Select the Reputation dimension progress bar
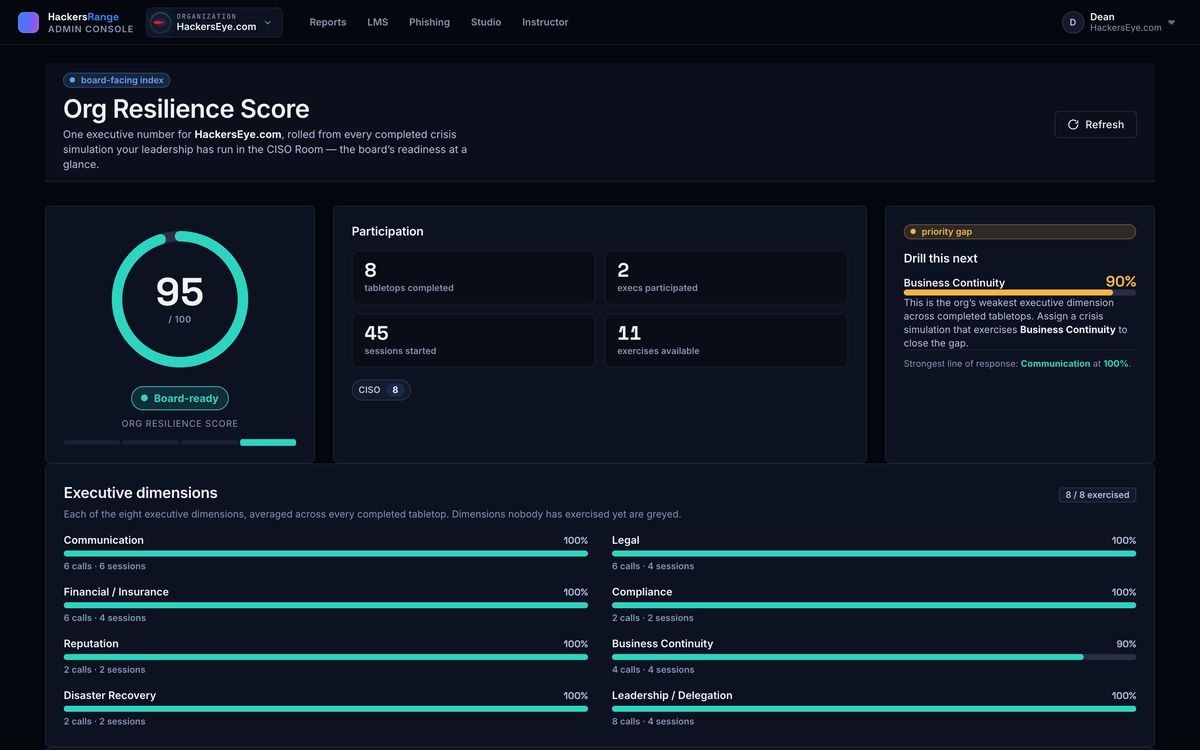Image resolution: width=1200 pixels, height=750 pixels. [x=326, y=657]
